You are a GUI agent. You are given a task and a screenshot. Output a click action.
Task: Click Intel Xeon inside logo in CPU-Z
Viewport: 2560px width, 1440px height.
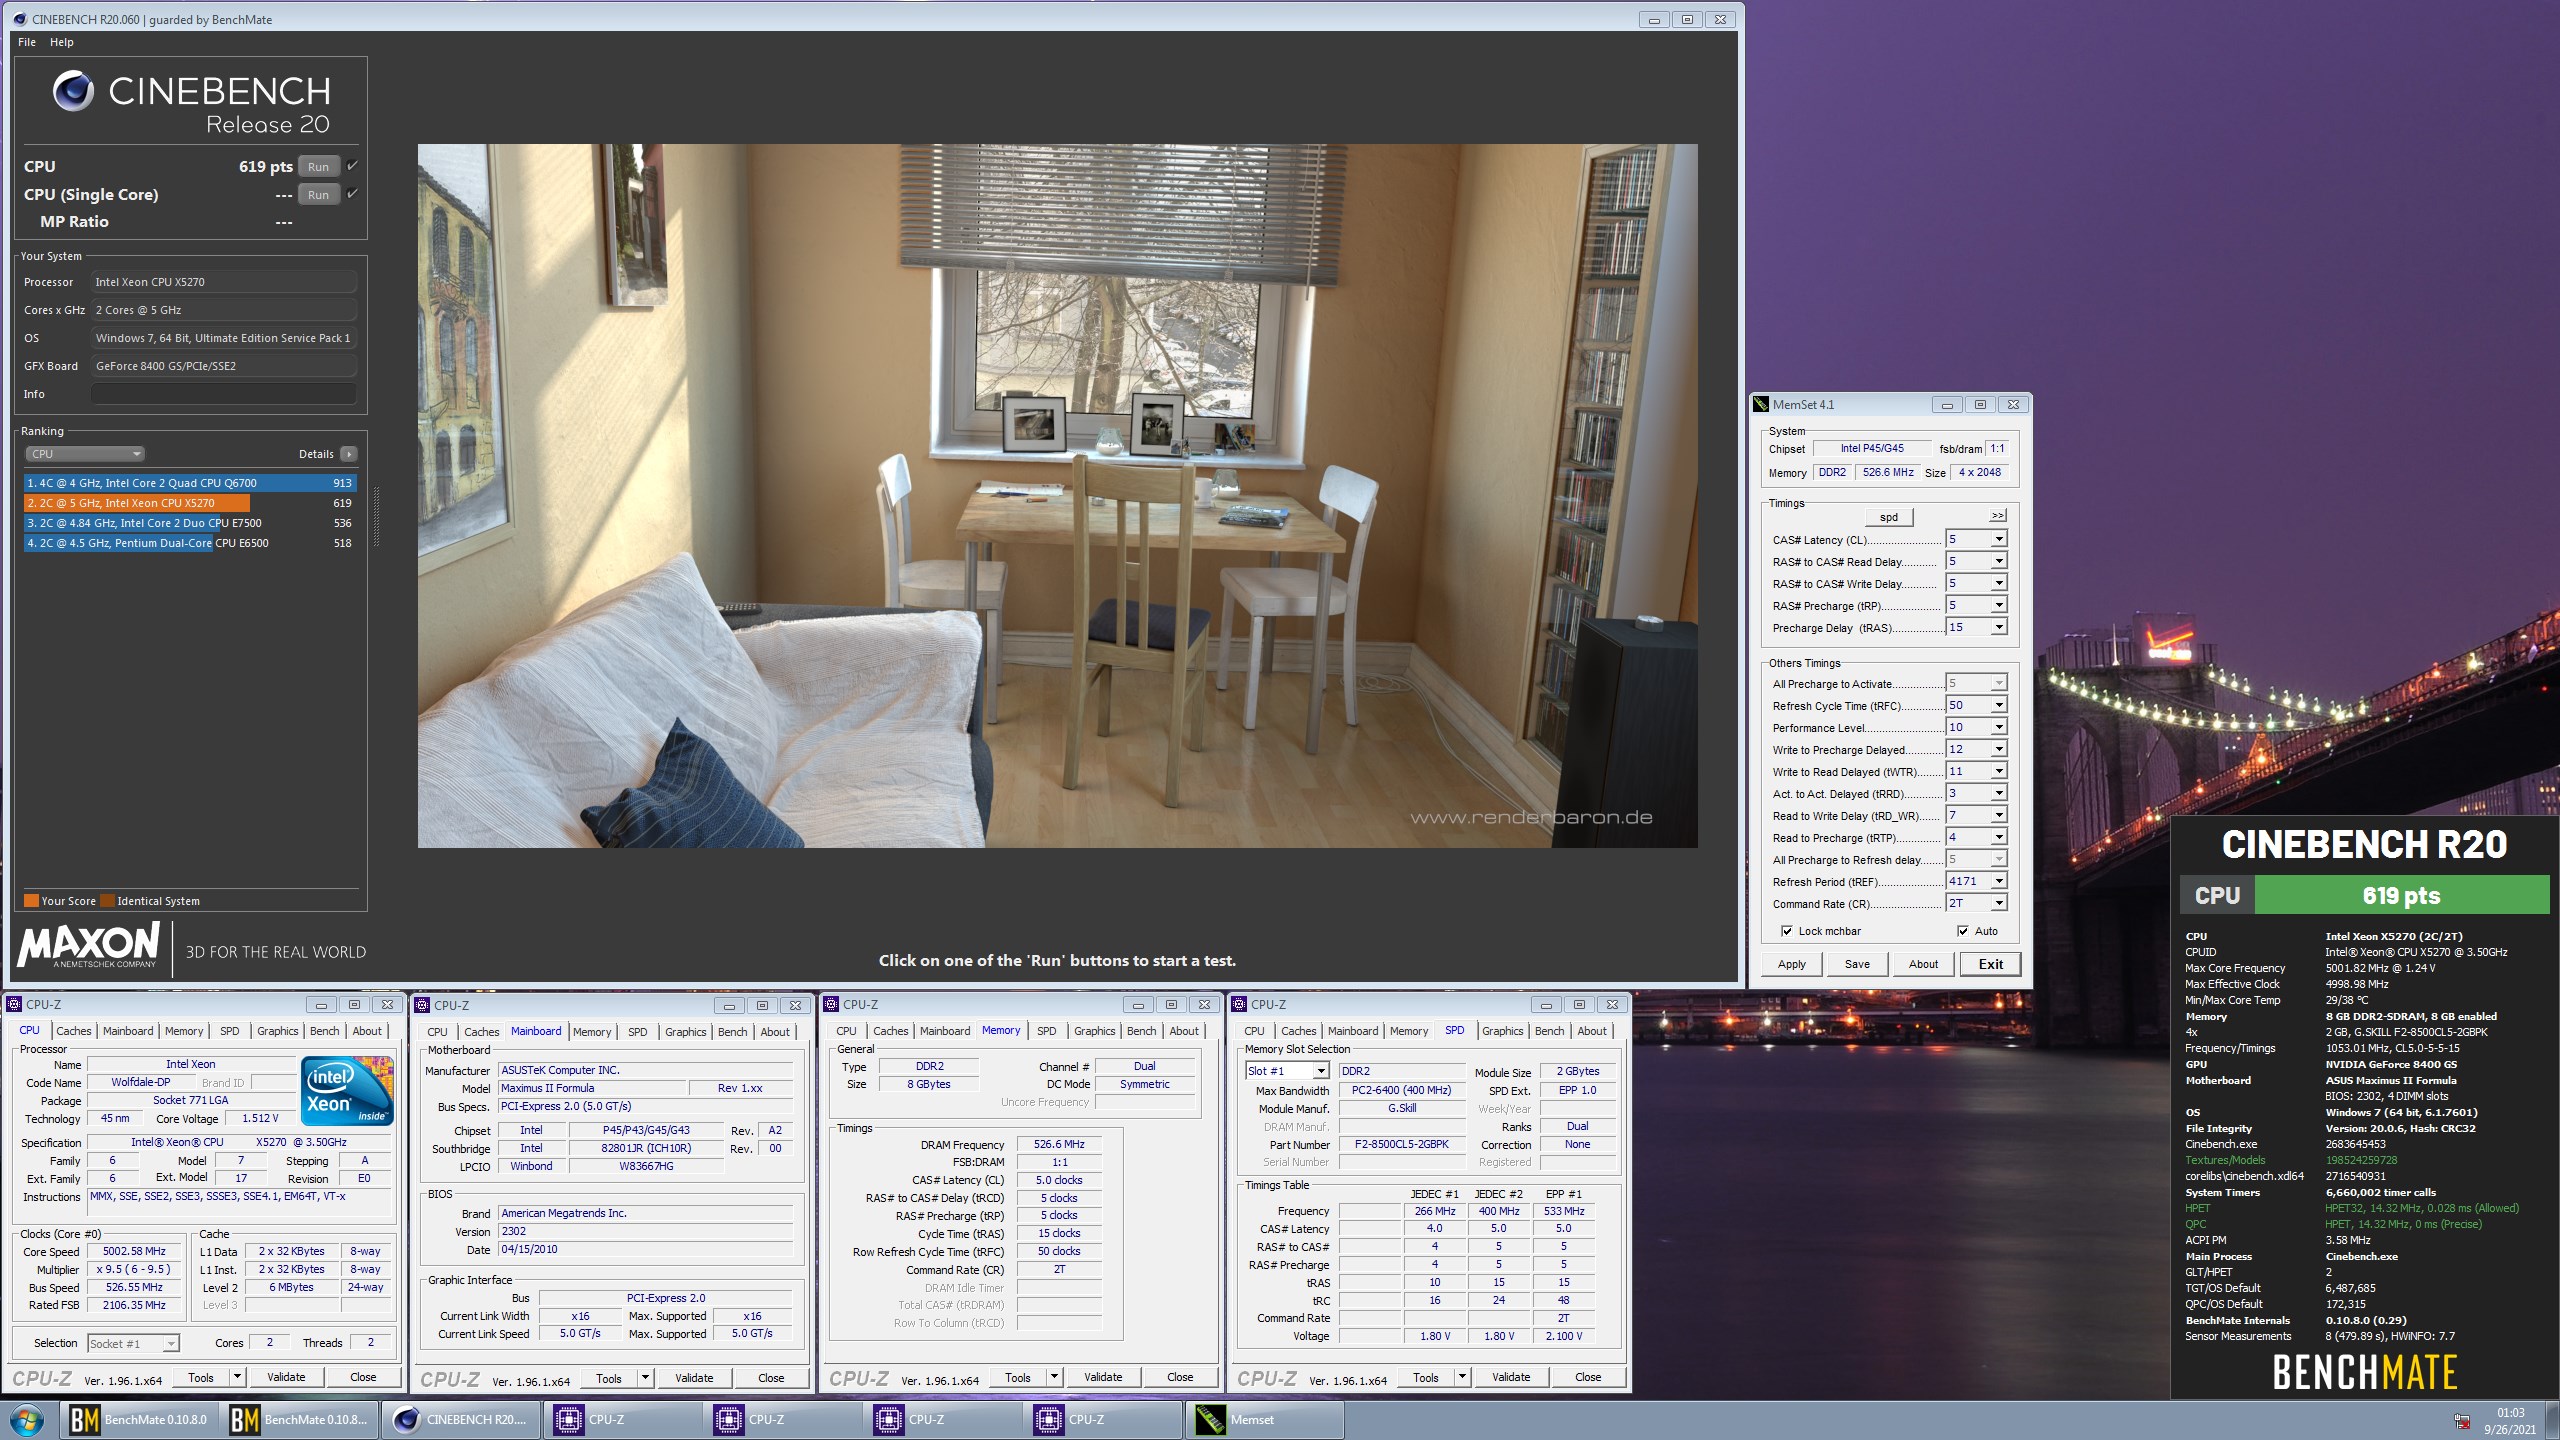click(x=347, y=1091)
